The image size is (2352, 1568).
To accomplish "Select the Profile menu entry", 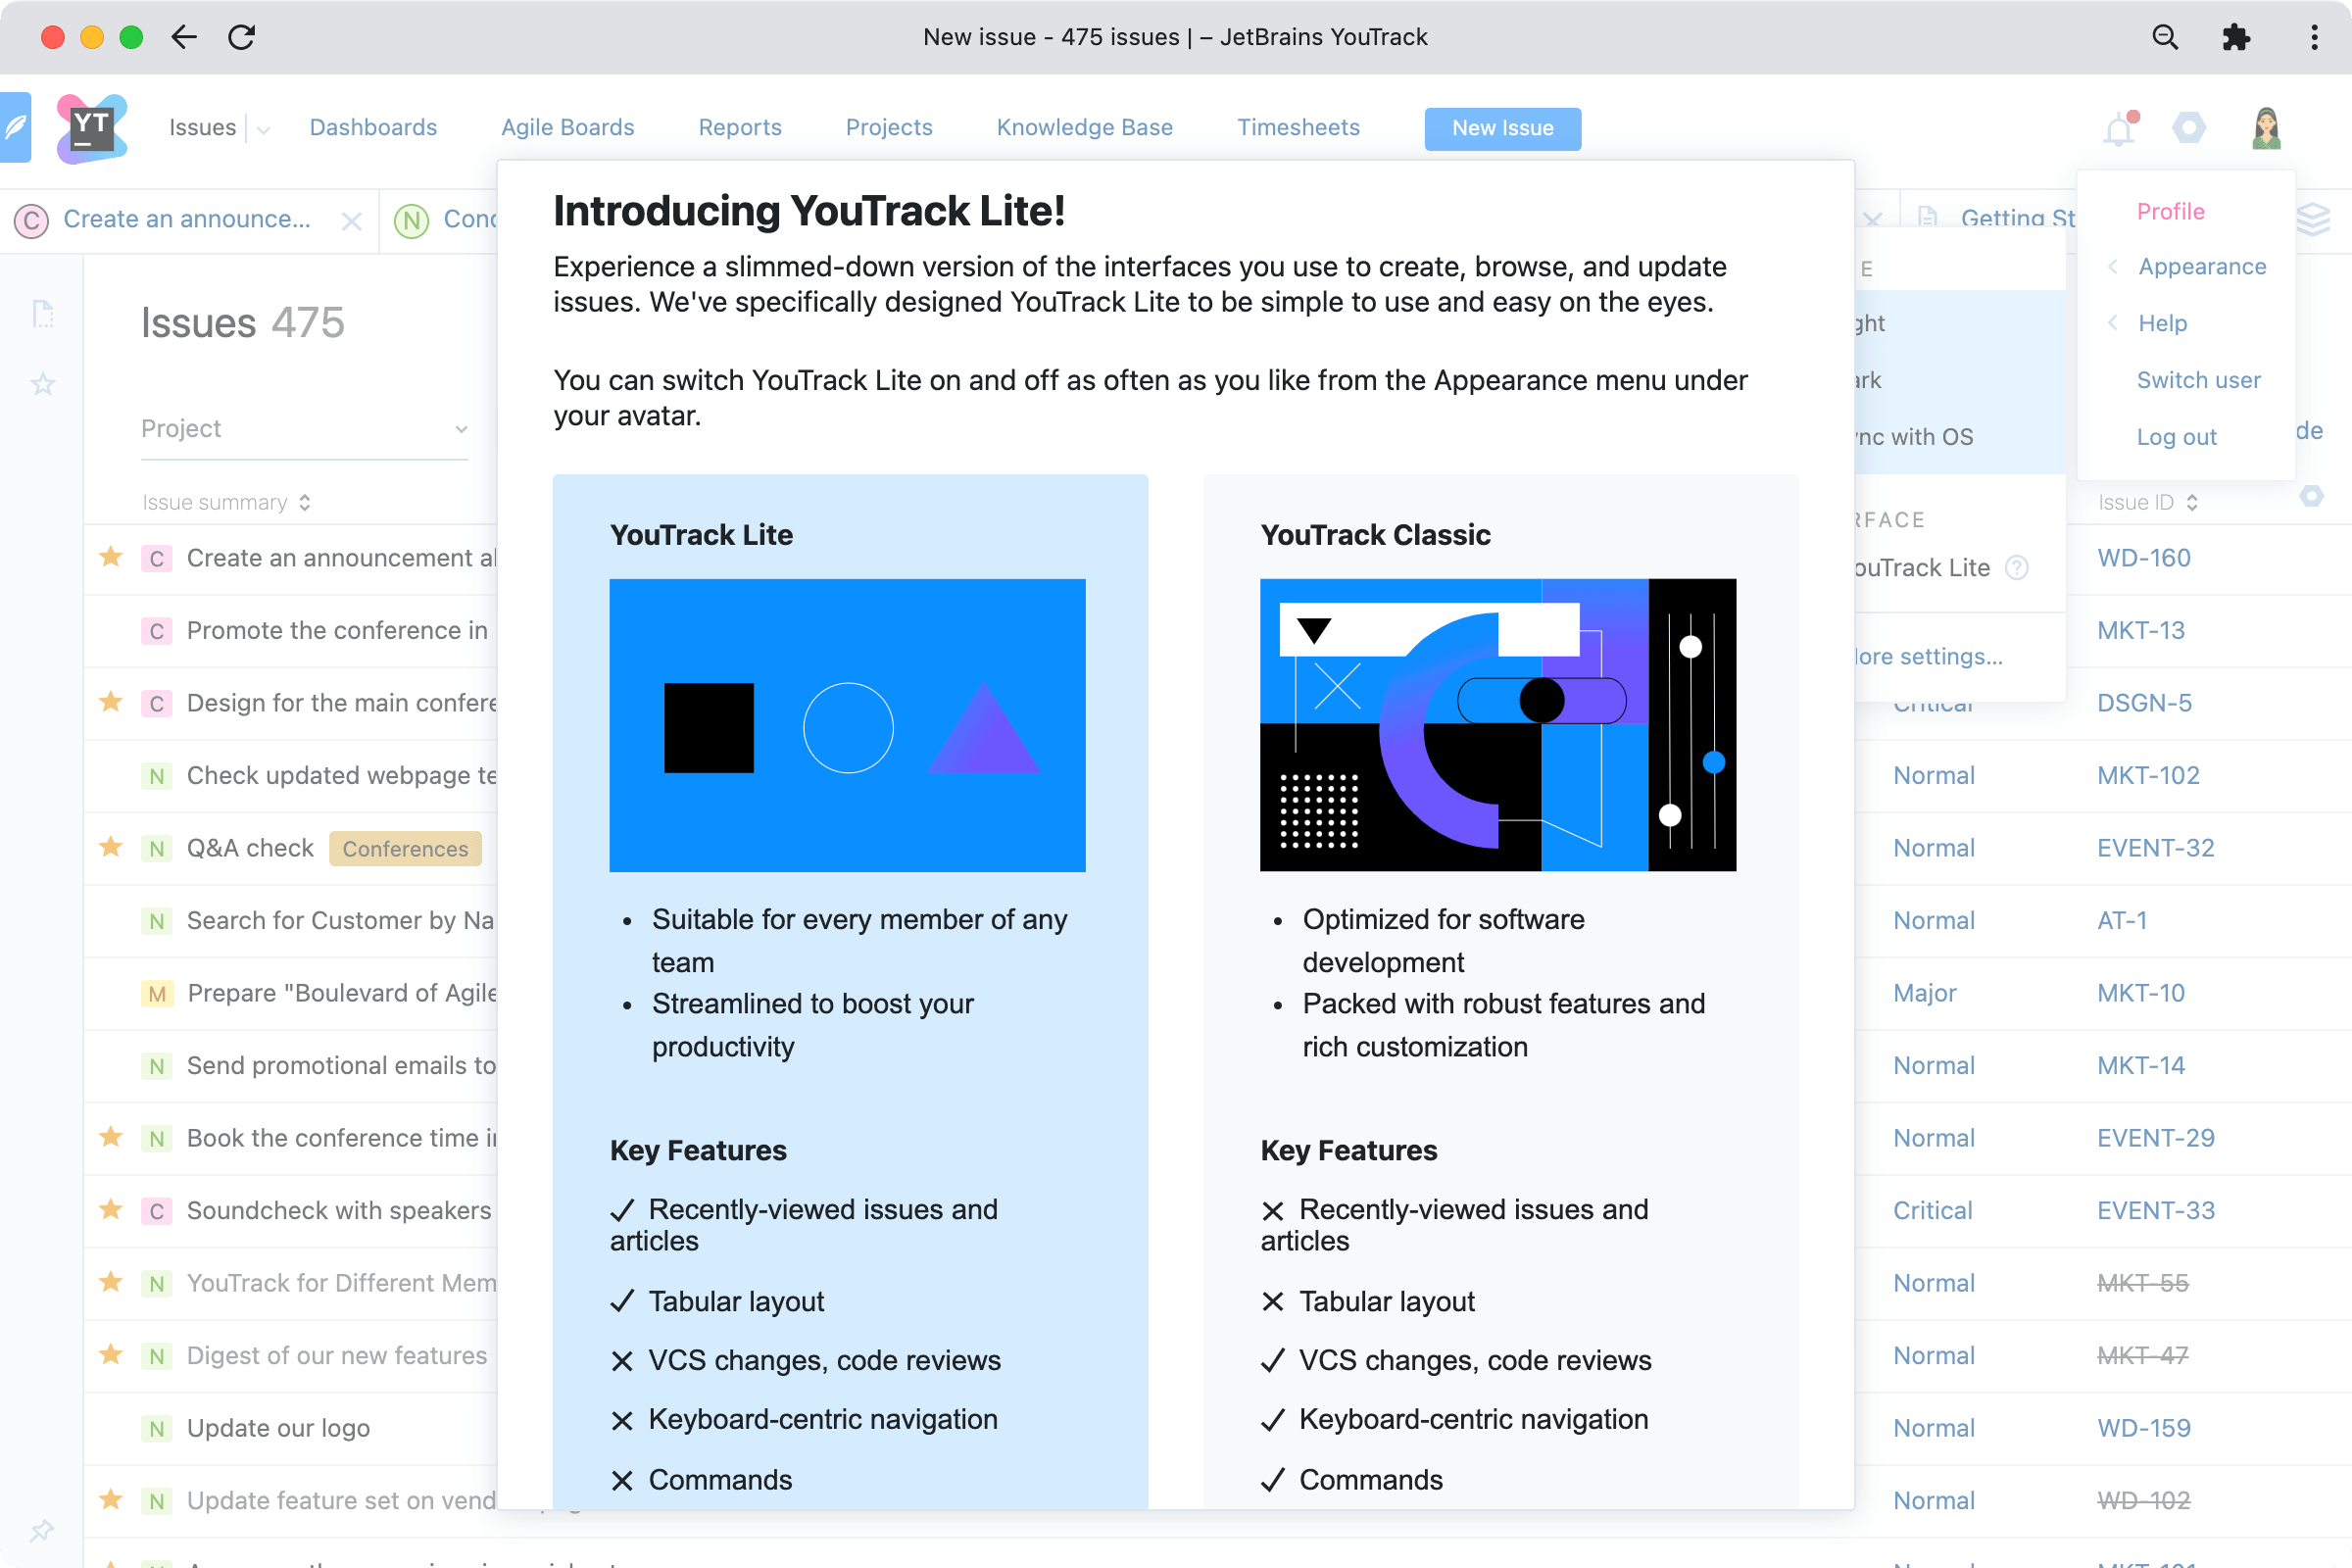I will pos(2168,210).
